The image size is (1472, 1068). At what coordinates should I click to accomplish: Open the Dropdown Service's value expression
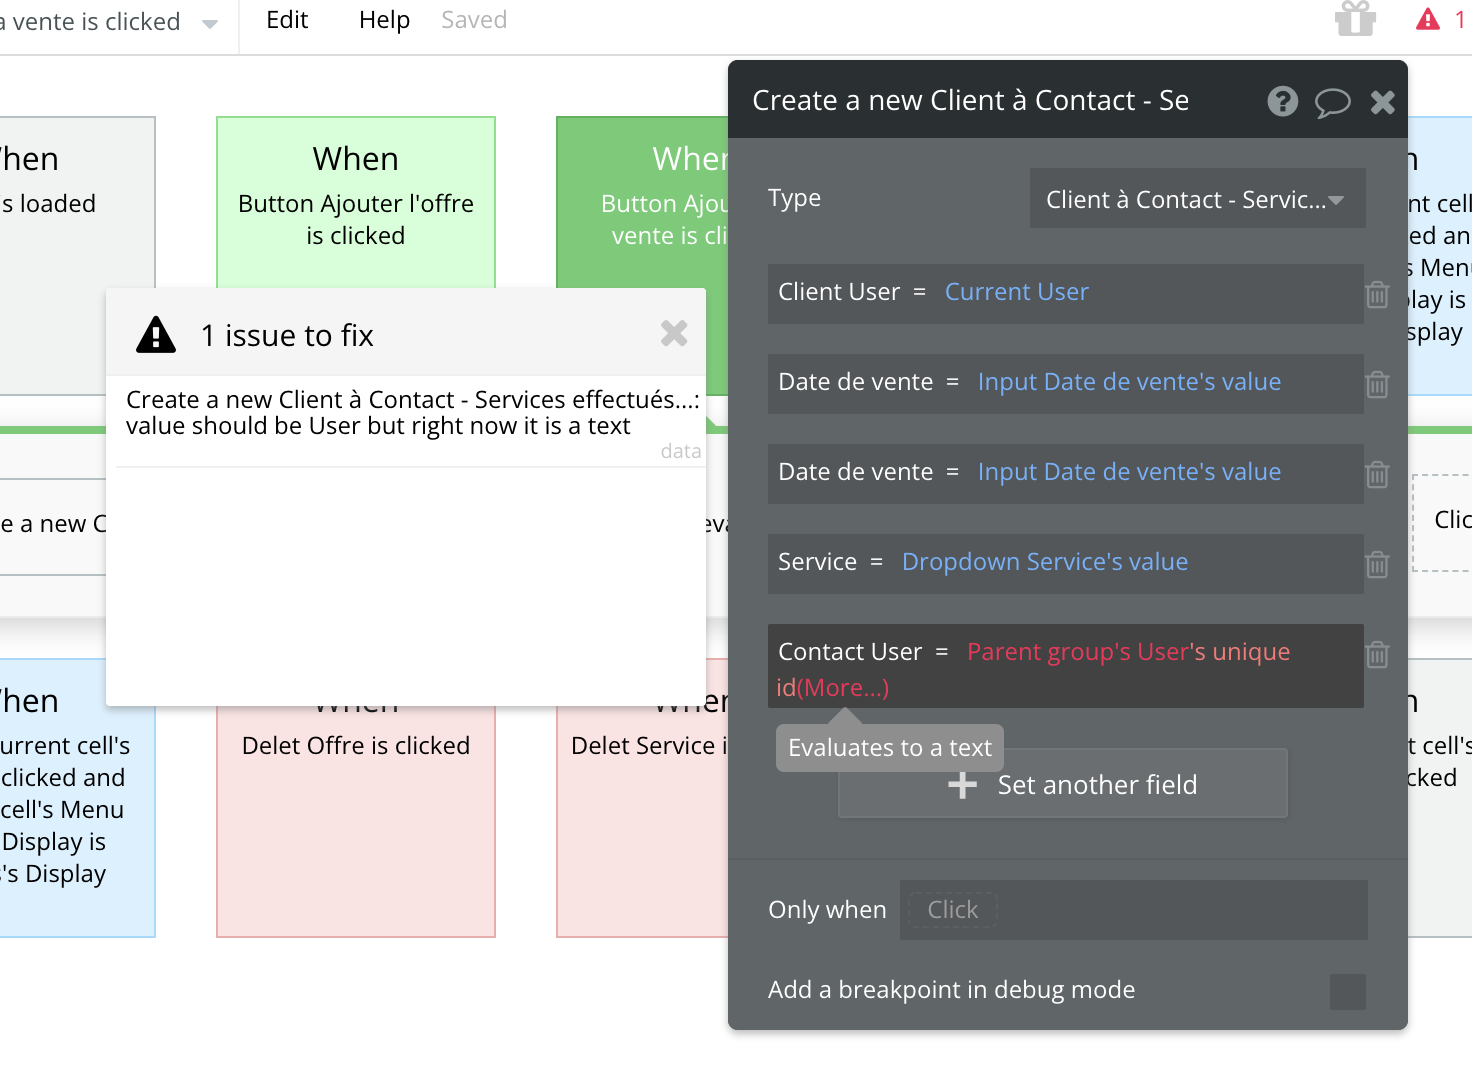[x=1044, y=562]
